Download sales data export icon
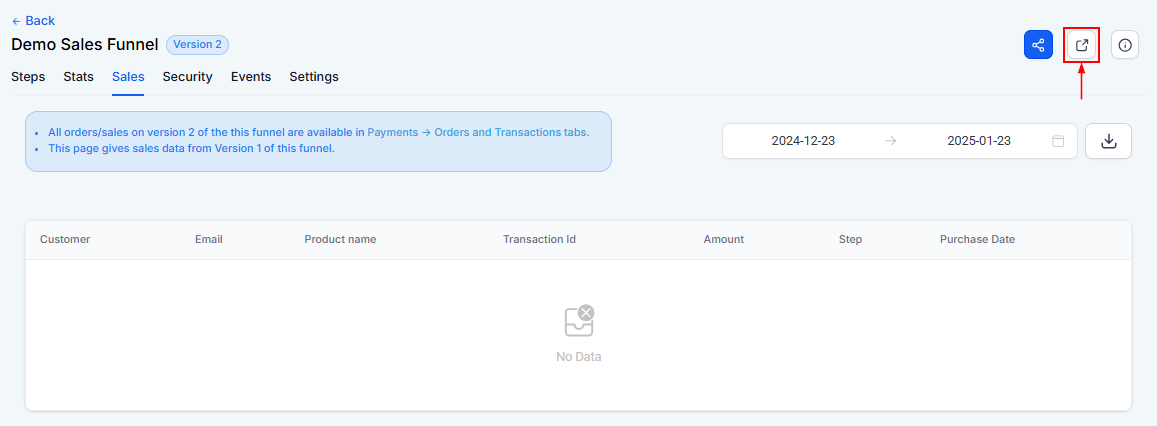 (1108, 141)
